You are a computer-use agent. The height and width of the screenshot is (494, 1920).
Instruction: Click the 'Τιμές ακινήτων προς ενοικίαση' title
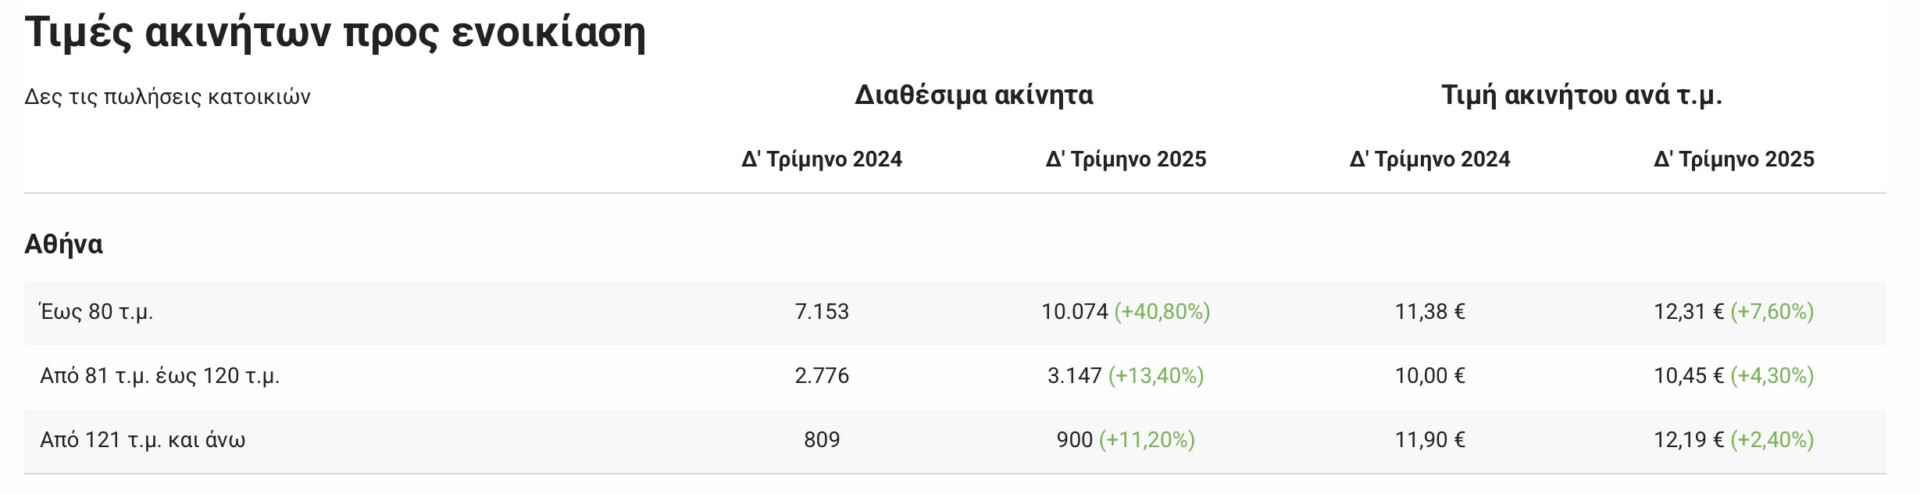335,32
